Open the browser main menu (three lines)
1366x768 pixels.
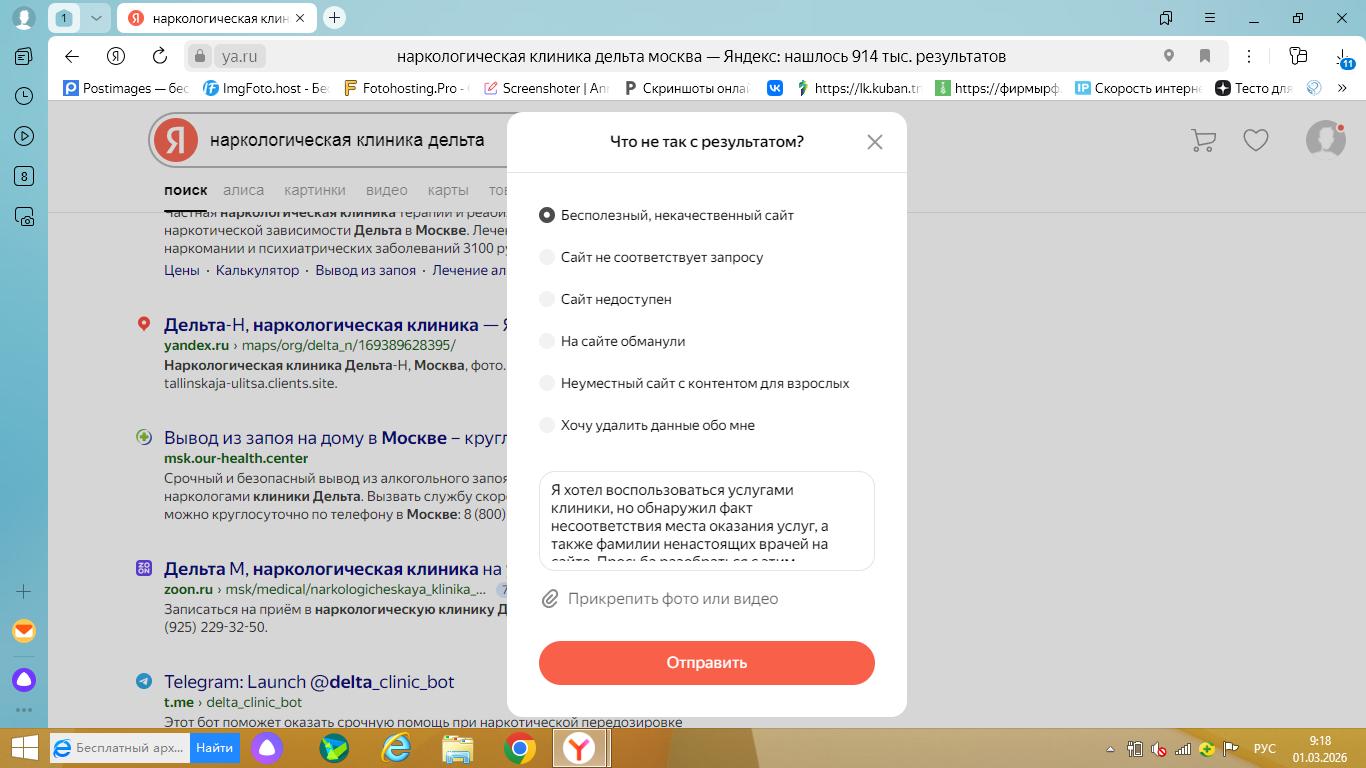1211,18
